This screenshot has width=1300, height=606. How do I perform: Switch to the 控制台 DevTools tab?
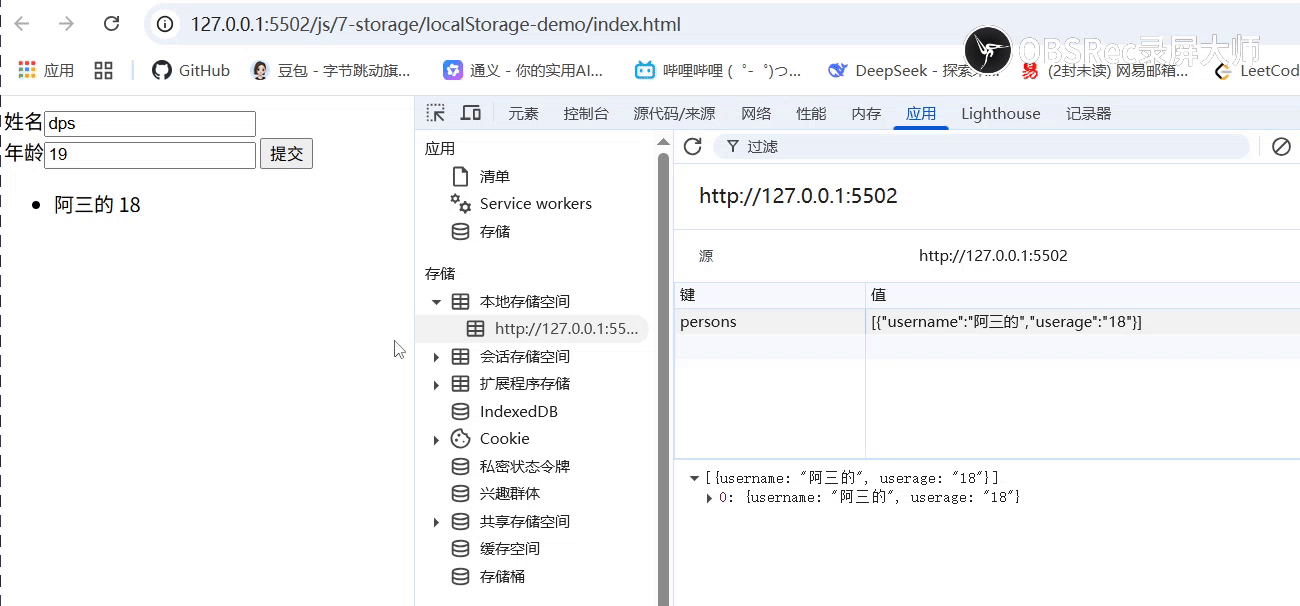(x=586, y=114)
